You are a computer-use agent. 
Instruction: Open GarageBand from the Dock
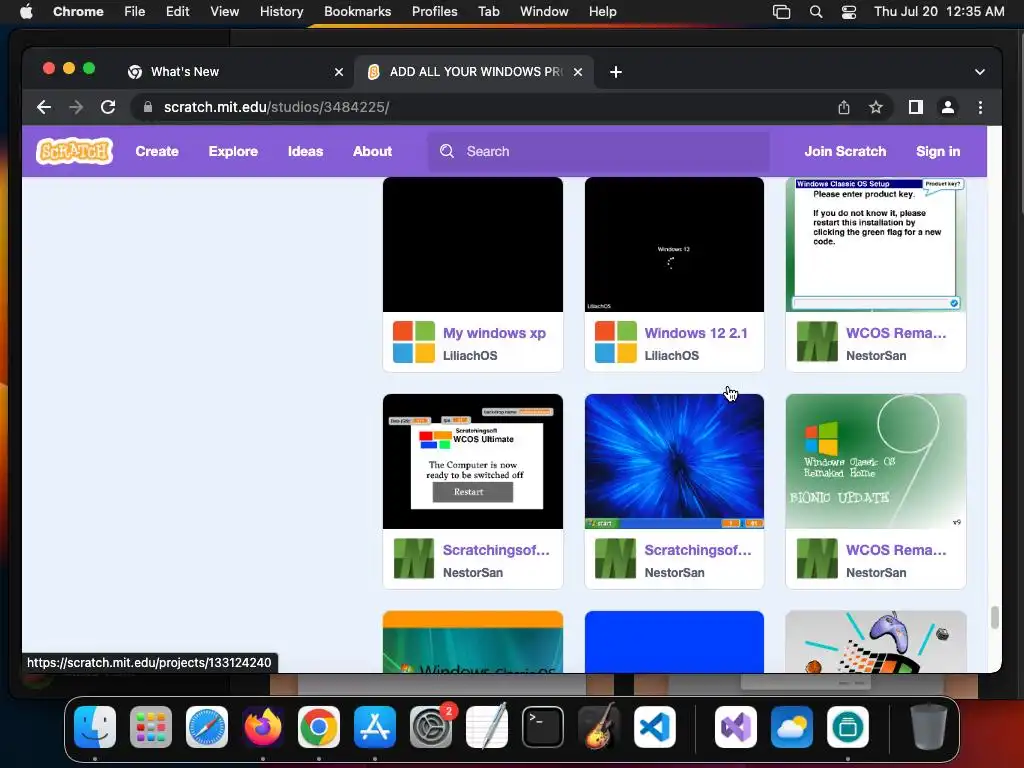pyautogui.click(x=598, y=727)
